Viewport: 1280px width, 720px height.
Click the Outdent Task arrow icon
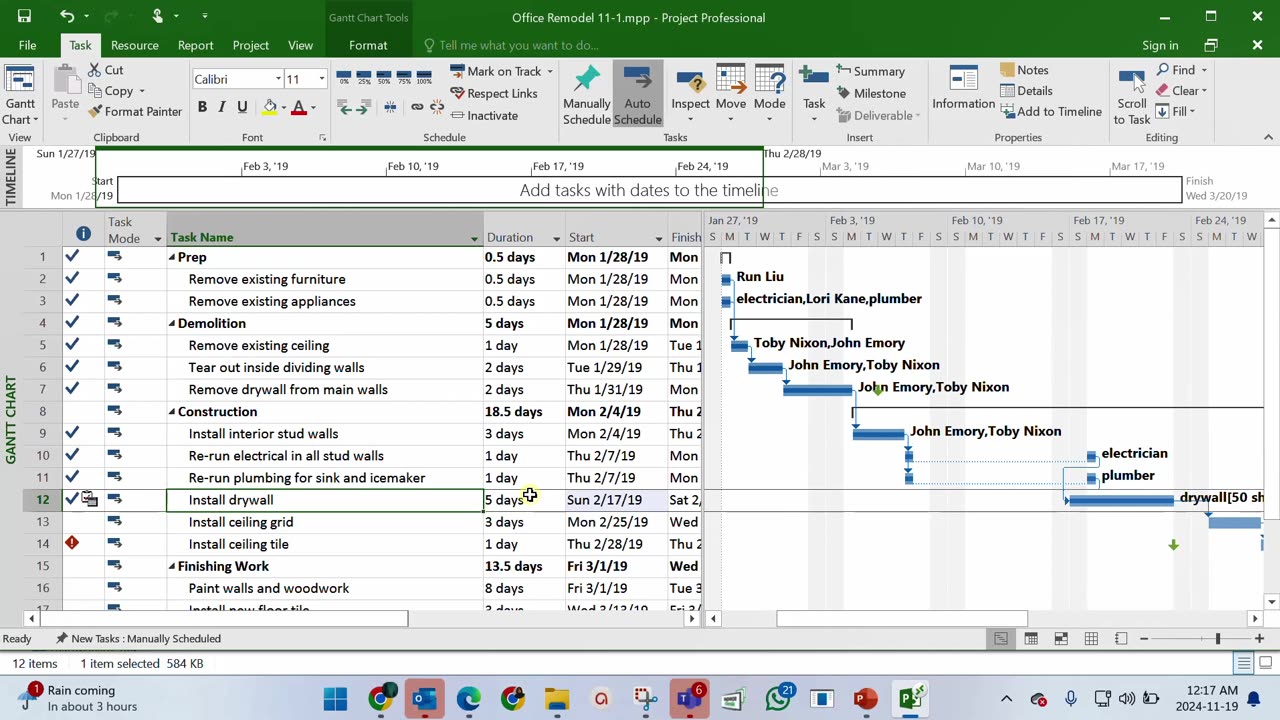[346, 108]
